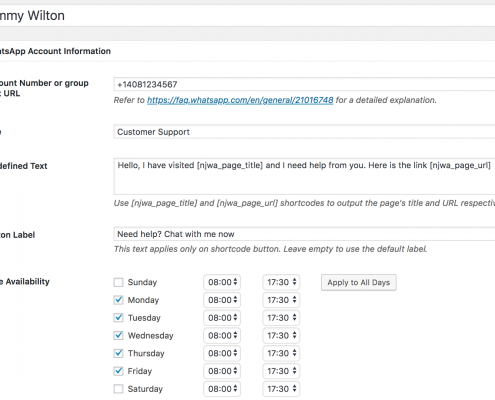Uncheck the Thursday availability checkbox

coord(118,353)
